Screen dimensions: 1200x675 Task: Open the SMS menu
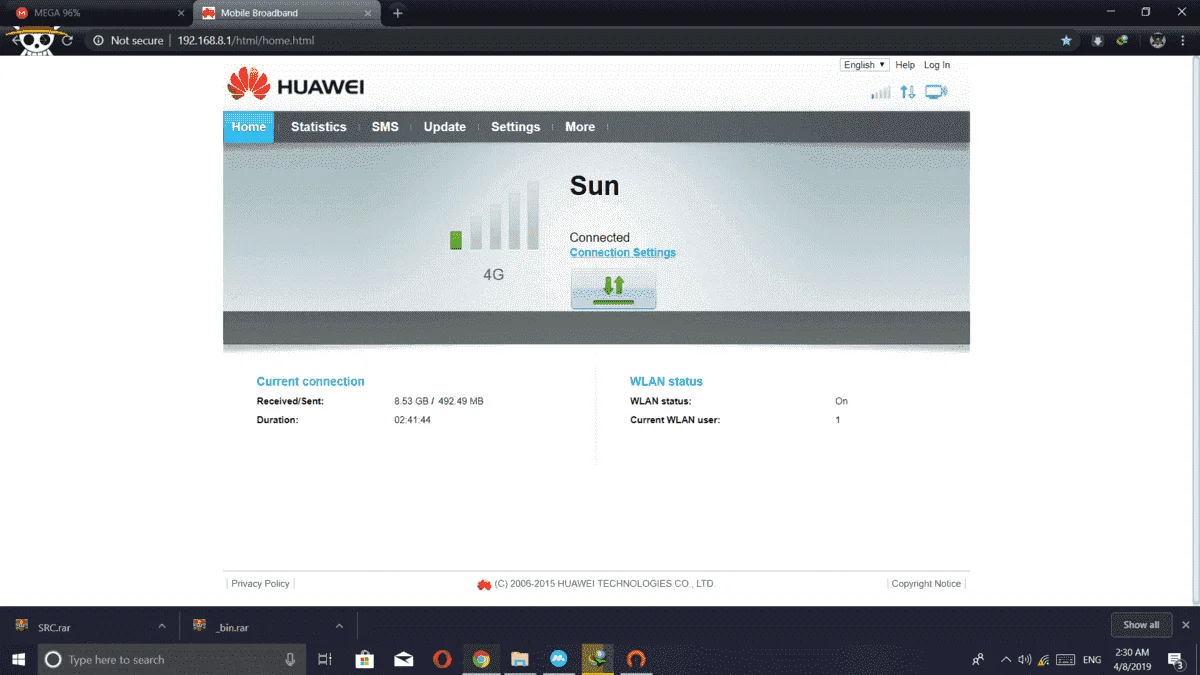[x=385, y=127]
